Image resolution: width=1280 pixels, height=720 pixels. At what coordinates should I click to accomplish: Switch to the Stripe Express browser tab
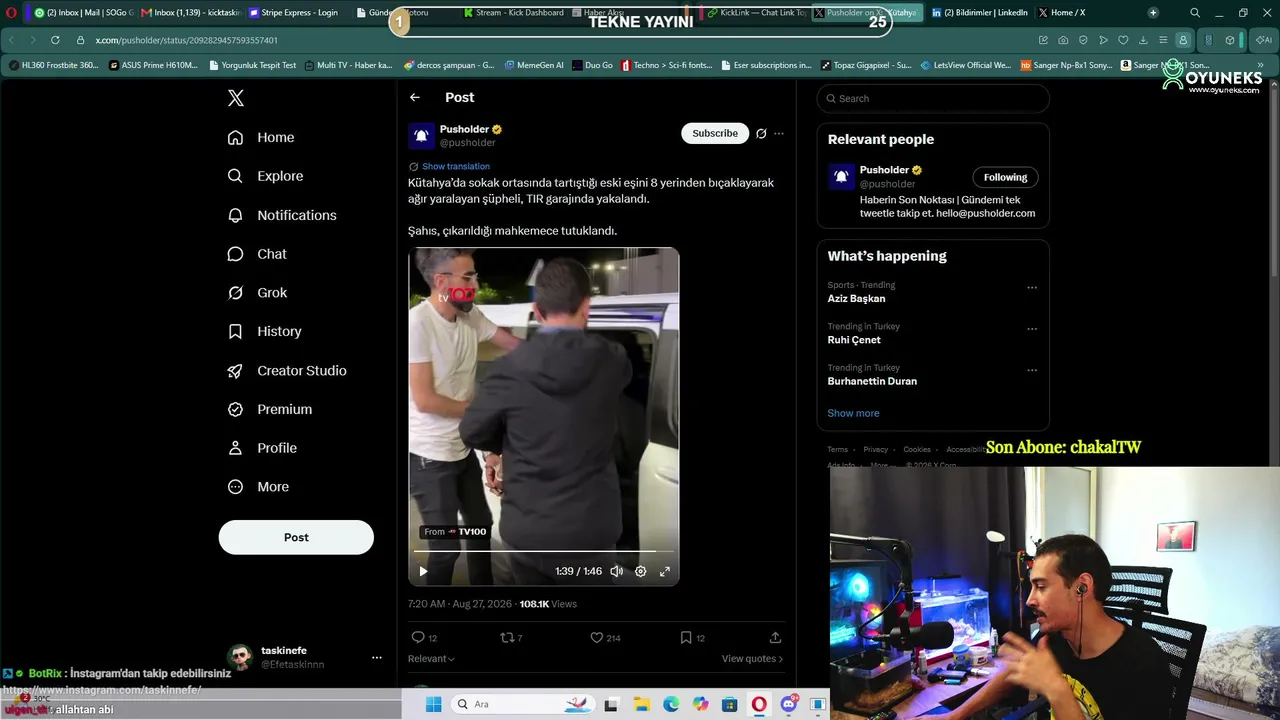pyautogui.click(x=294, y=13)
